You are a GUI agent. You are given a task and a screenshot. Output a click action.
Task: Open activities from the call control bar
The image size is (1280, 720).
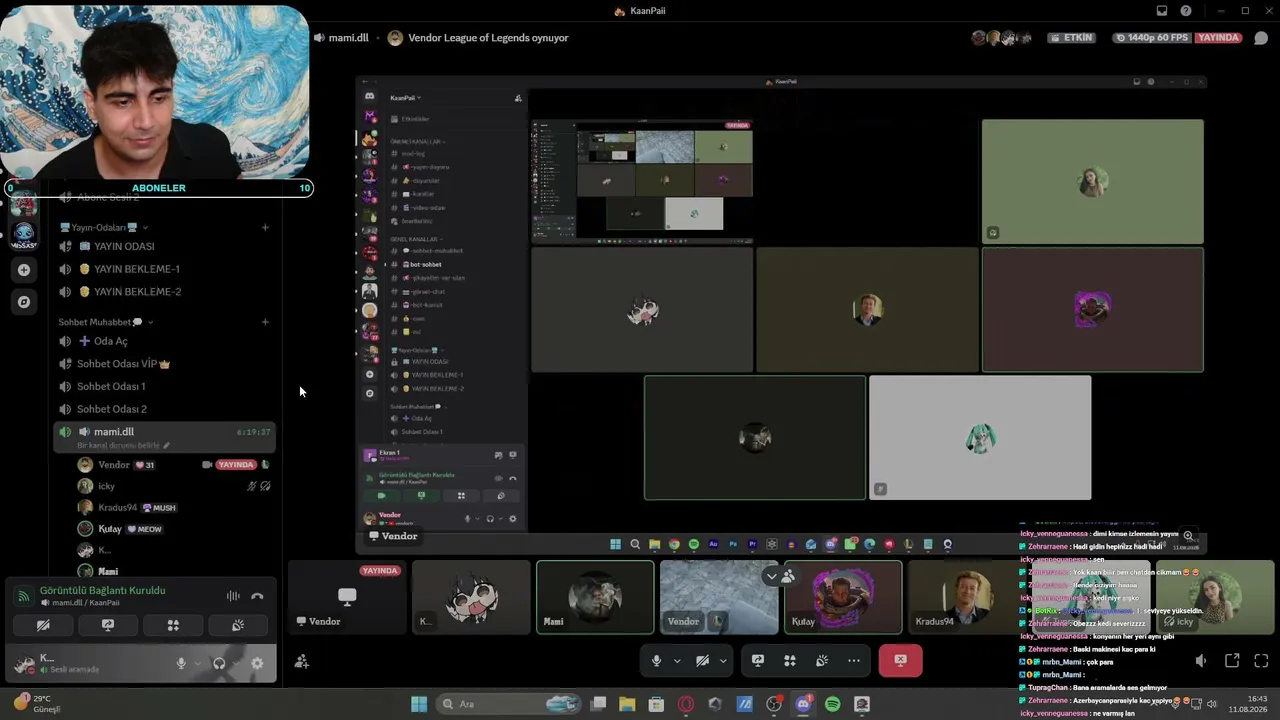(x=790, y=660)
